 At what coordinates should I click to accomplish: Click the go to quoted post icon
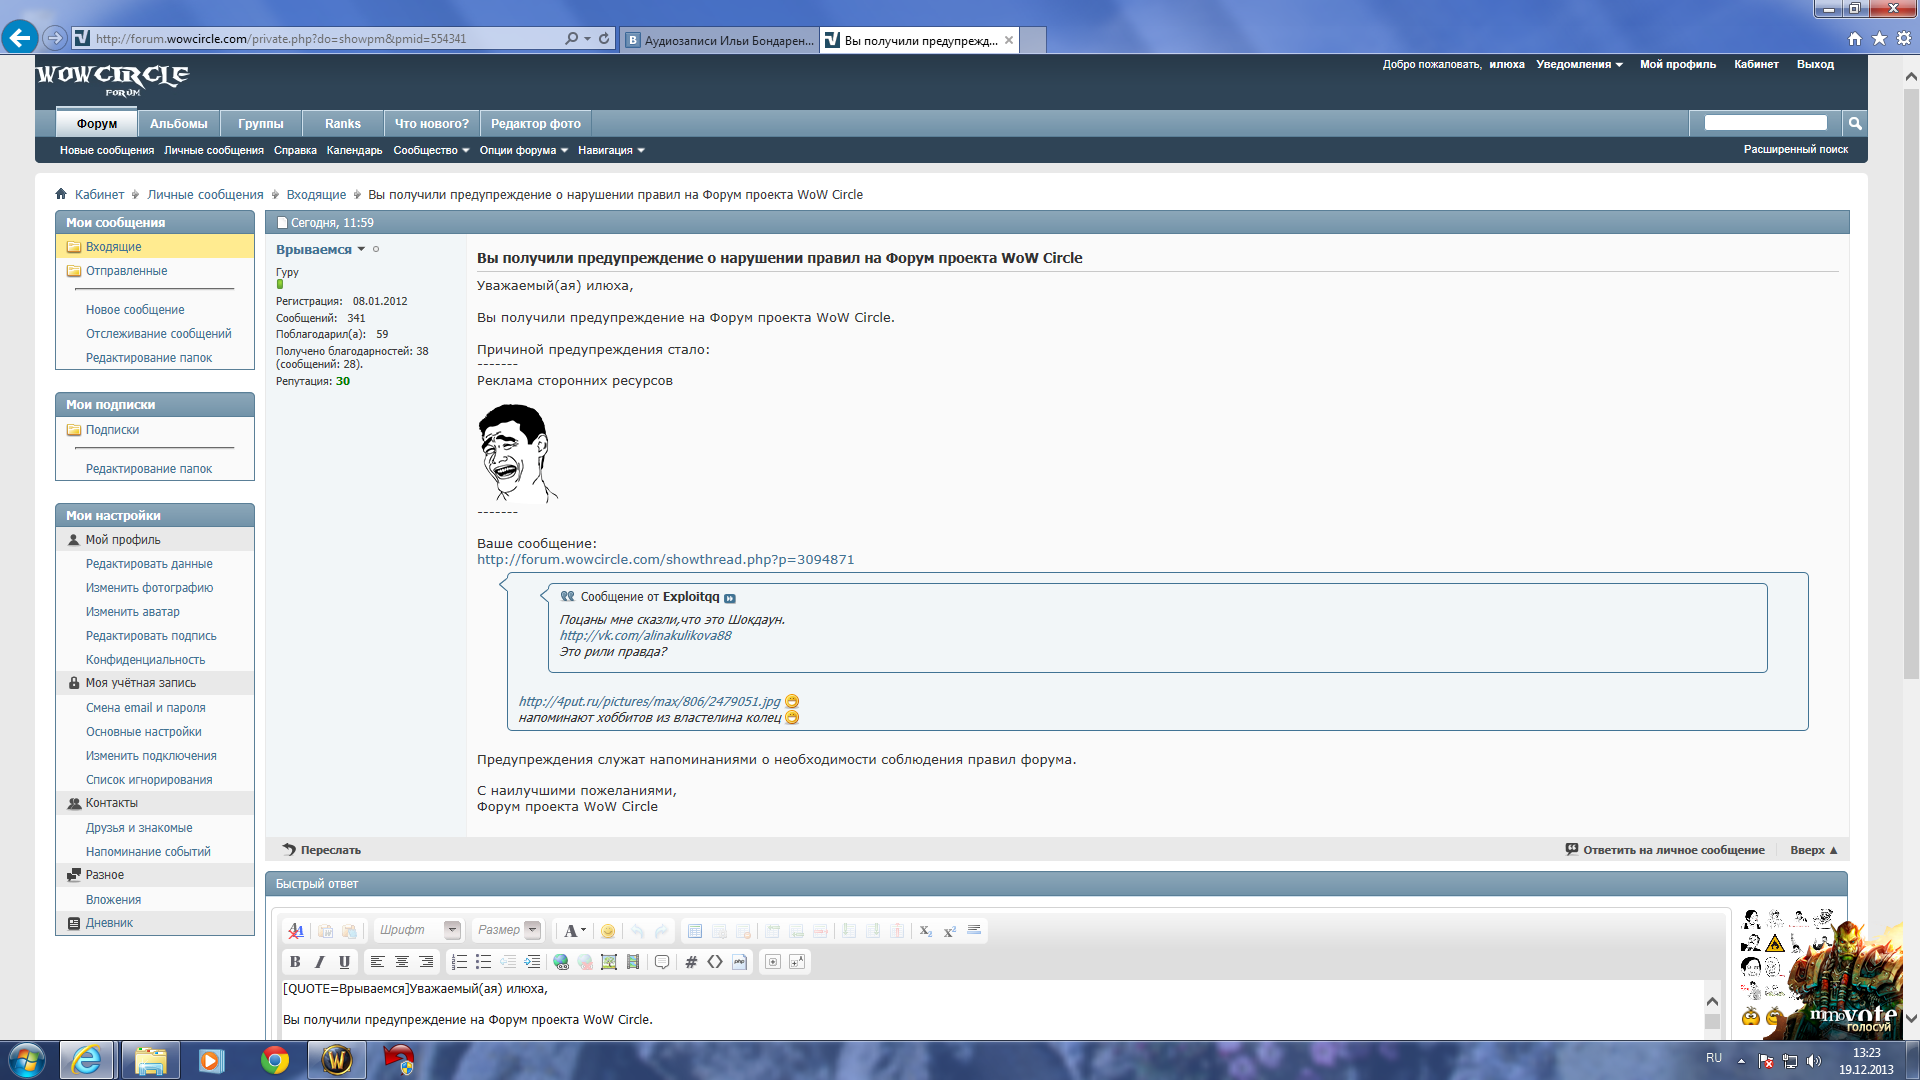730,598
